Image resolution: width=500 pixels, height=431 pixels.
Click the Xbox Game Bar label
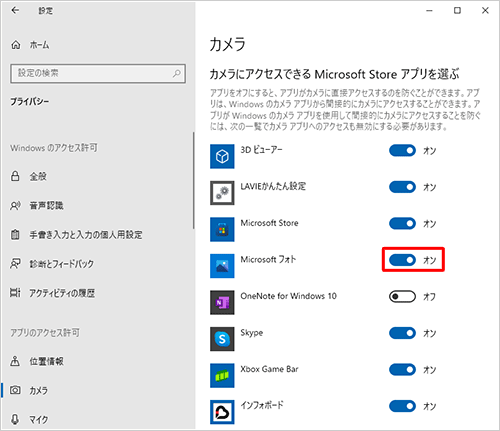point(269,369)
